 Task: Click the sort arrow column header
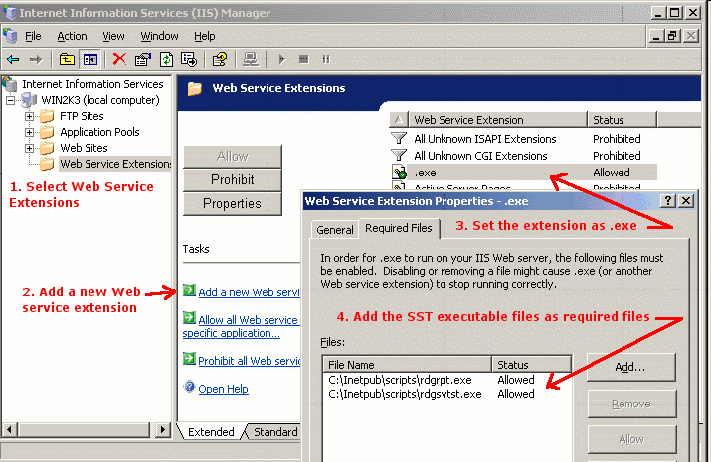click(399, 120)
